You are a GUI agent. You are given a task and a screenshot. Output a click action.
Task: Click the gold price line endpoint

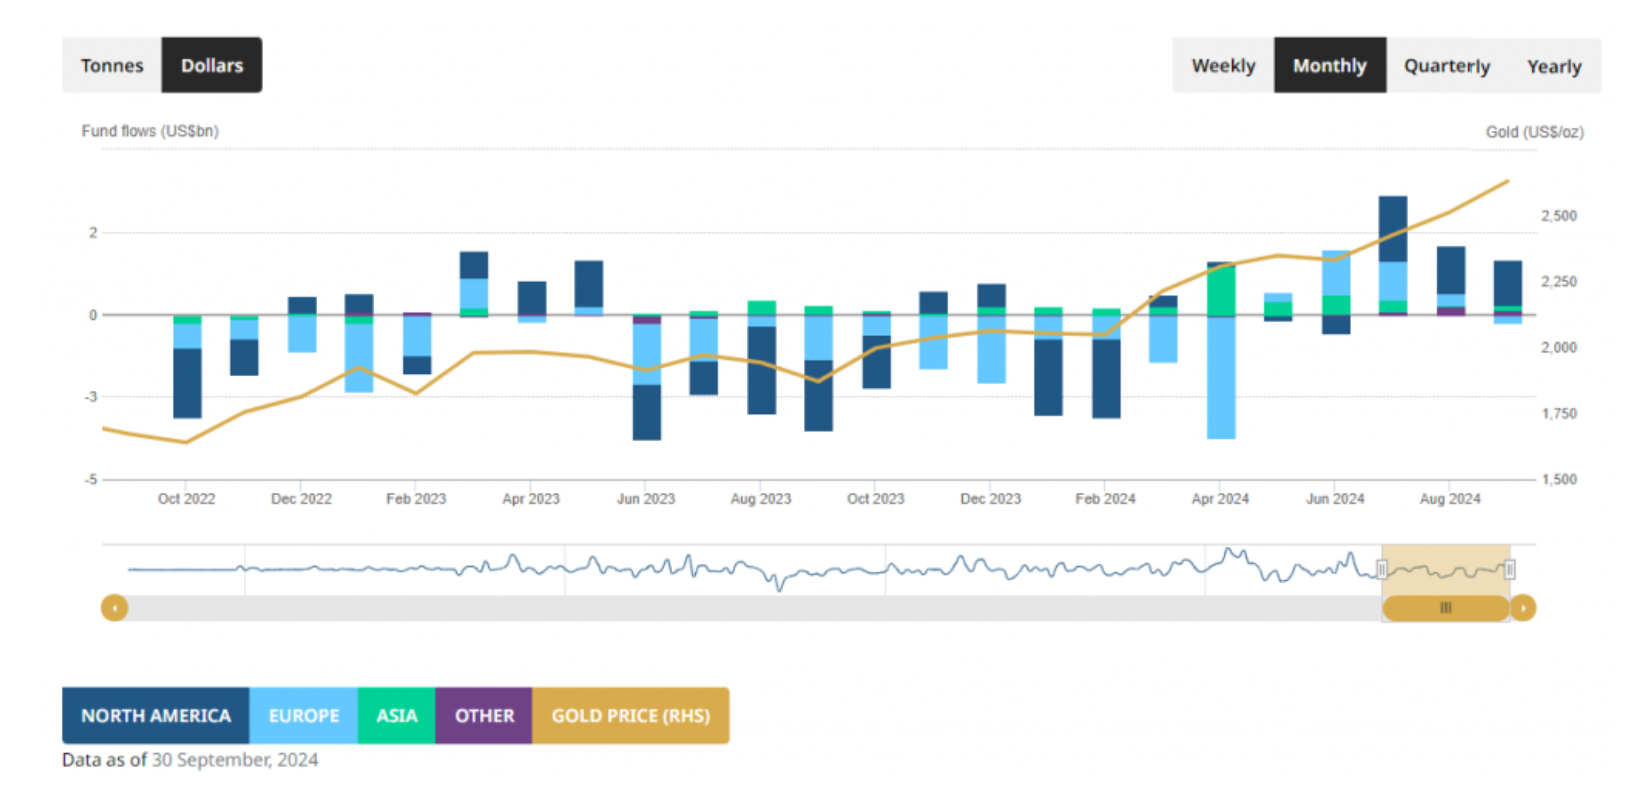pyautogui.click(x=1507, y=182)
